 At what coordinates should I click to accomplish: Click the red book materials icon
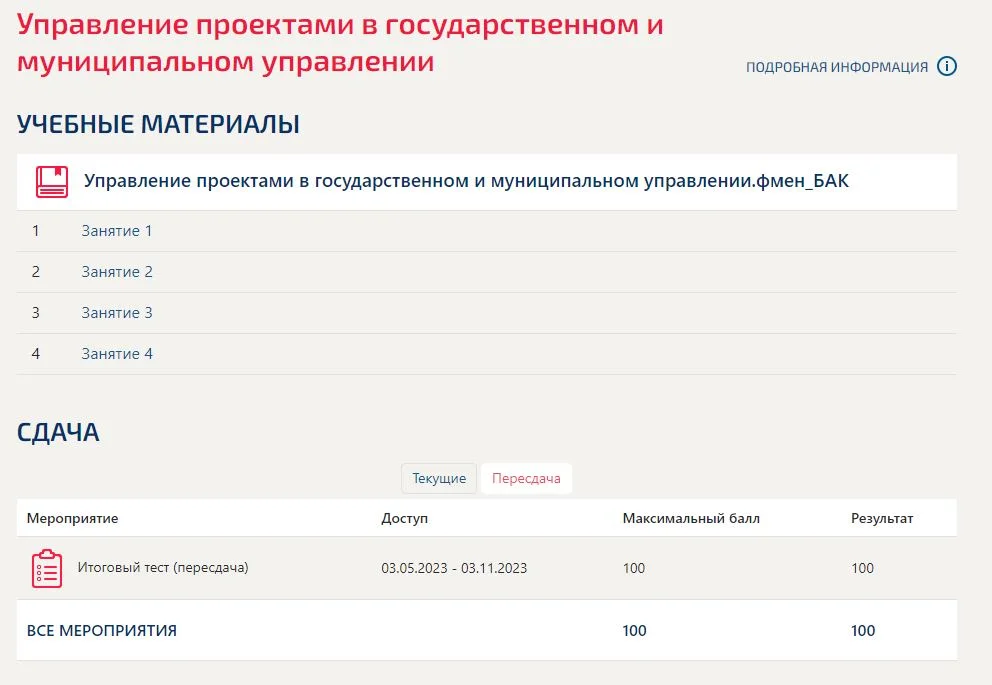(x=52, y=182)
